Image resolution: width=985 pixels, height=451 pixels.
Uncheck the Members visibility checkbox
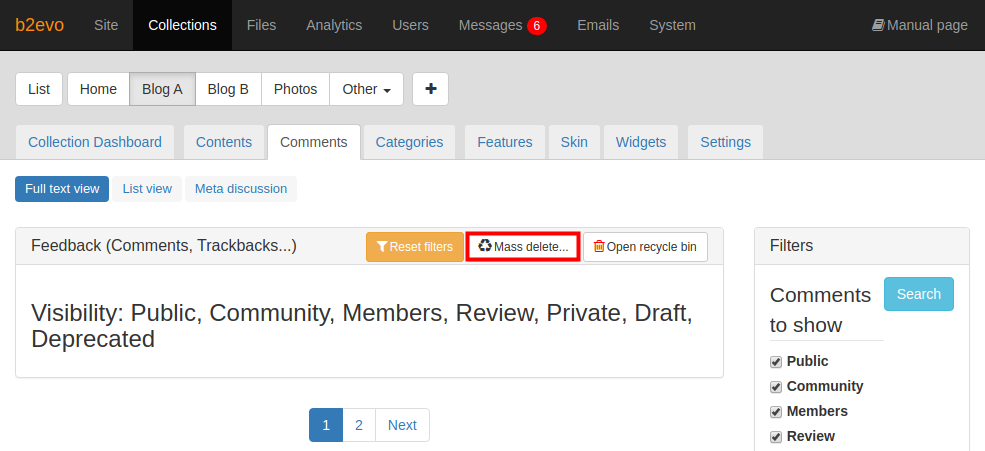click(776, 412)
